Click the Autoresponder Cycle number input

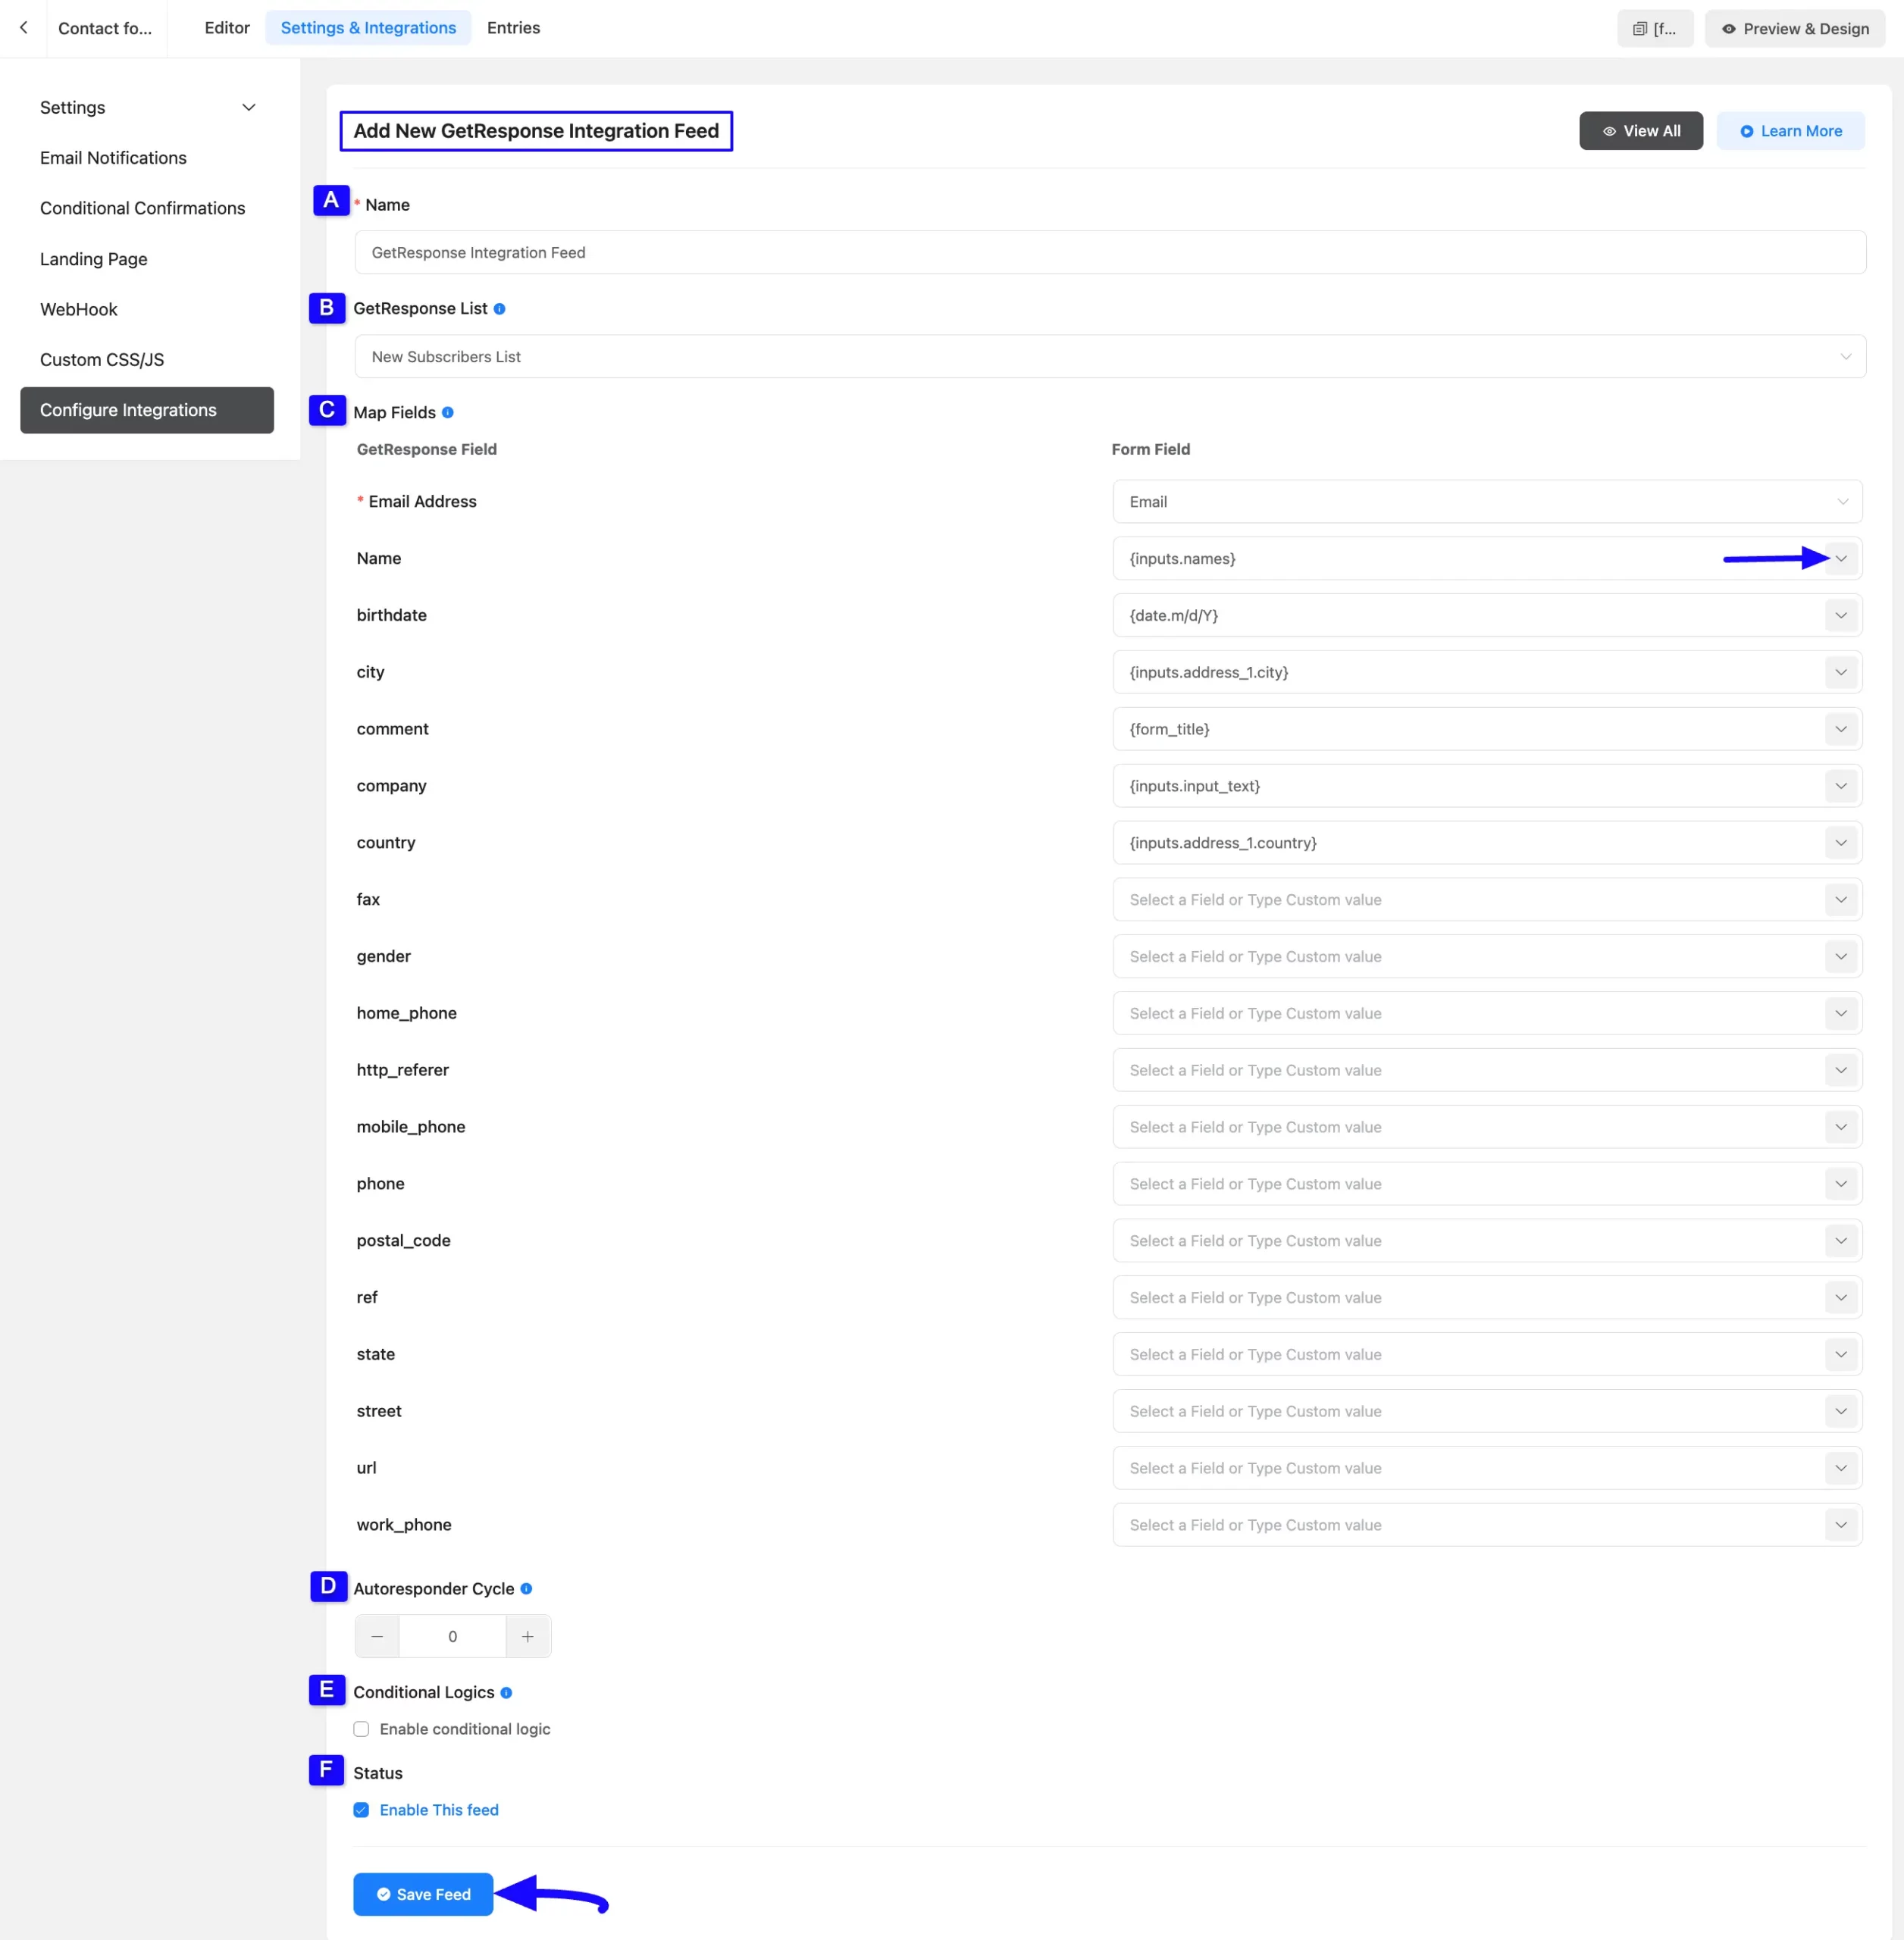[452, 1637]
